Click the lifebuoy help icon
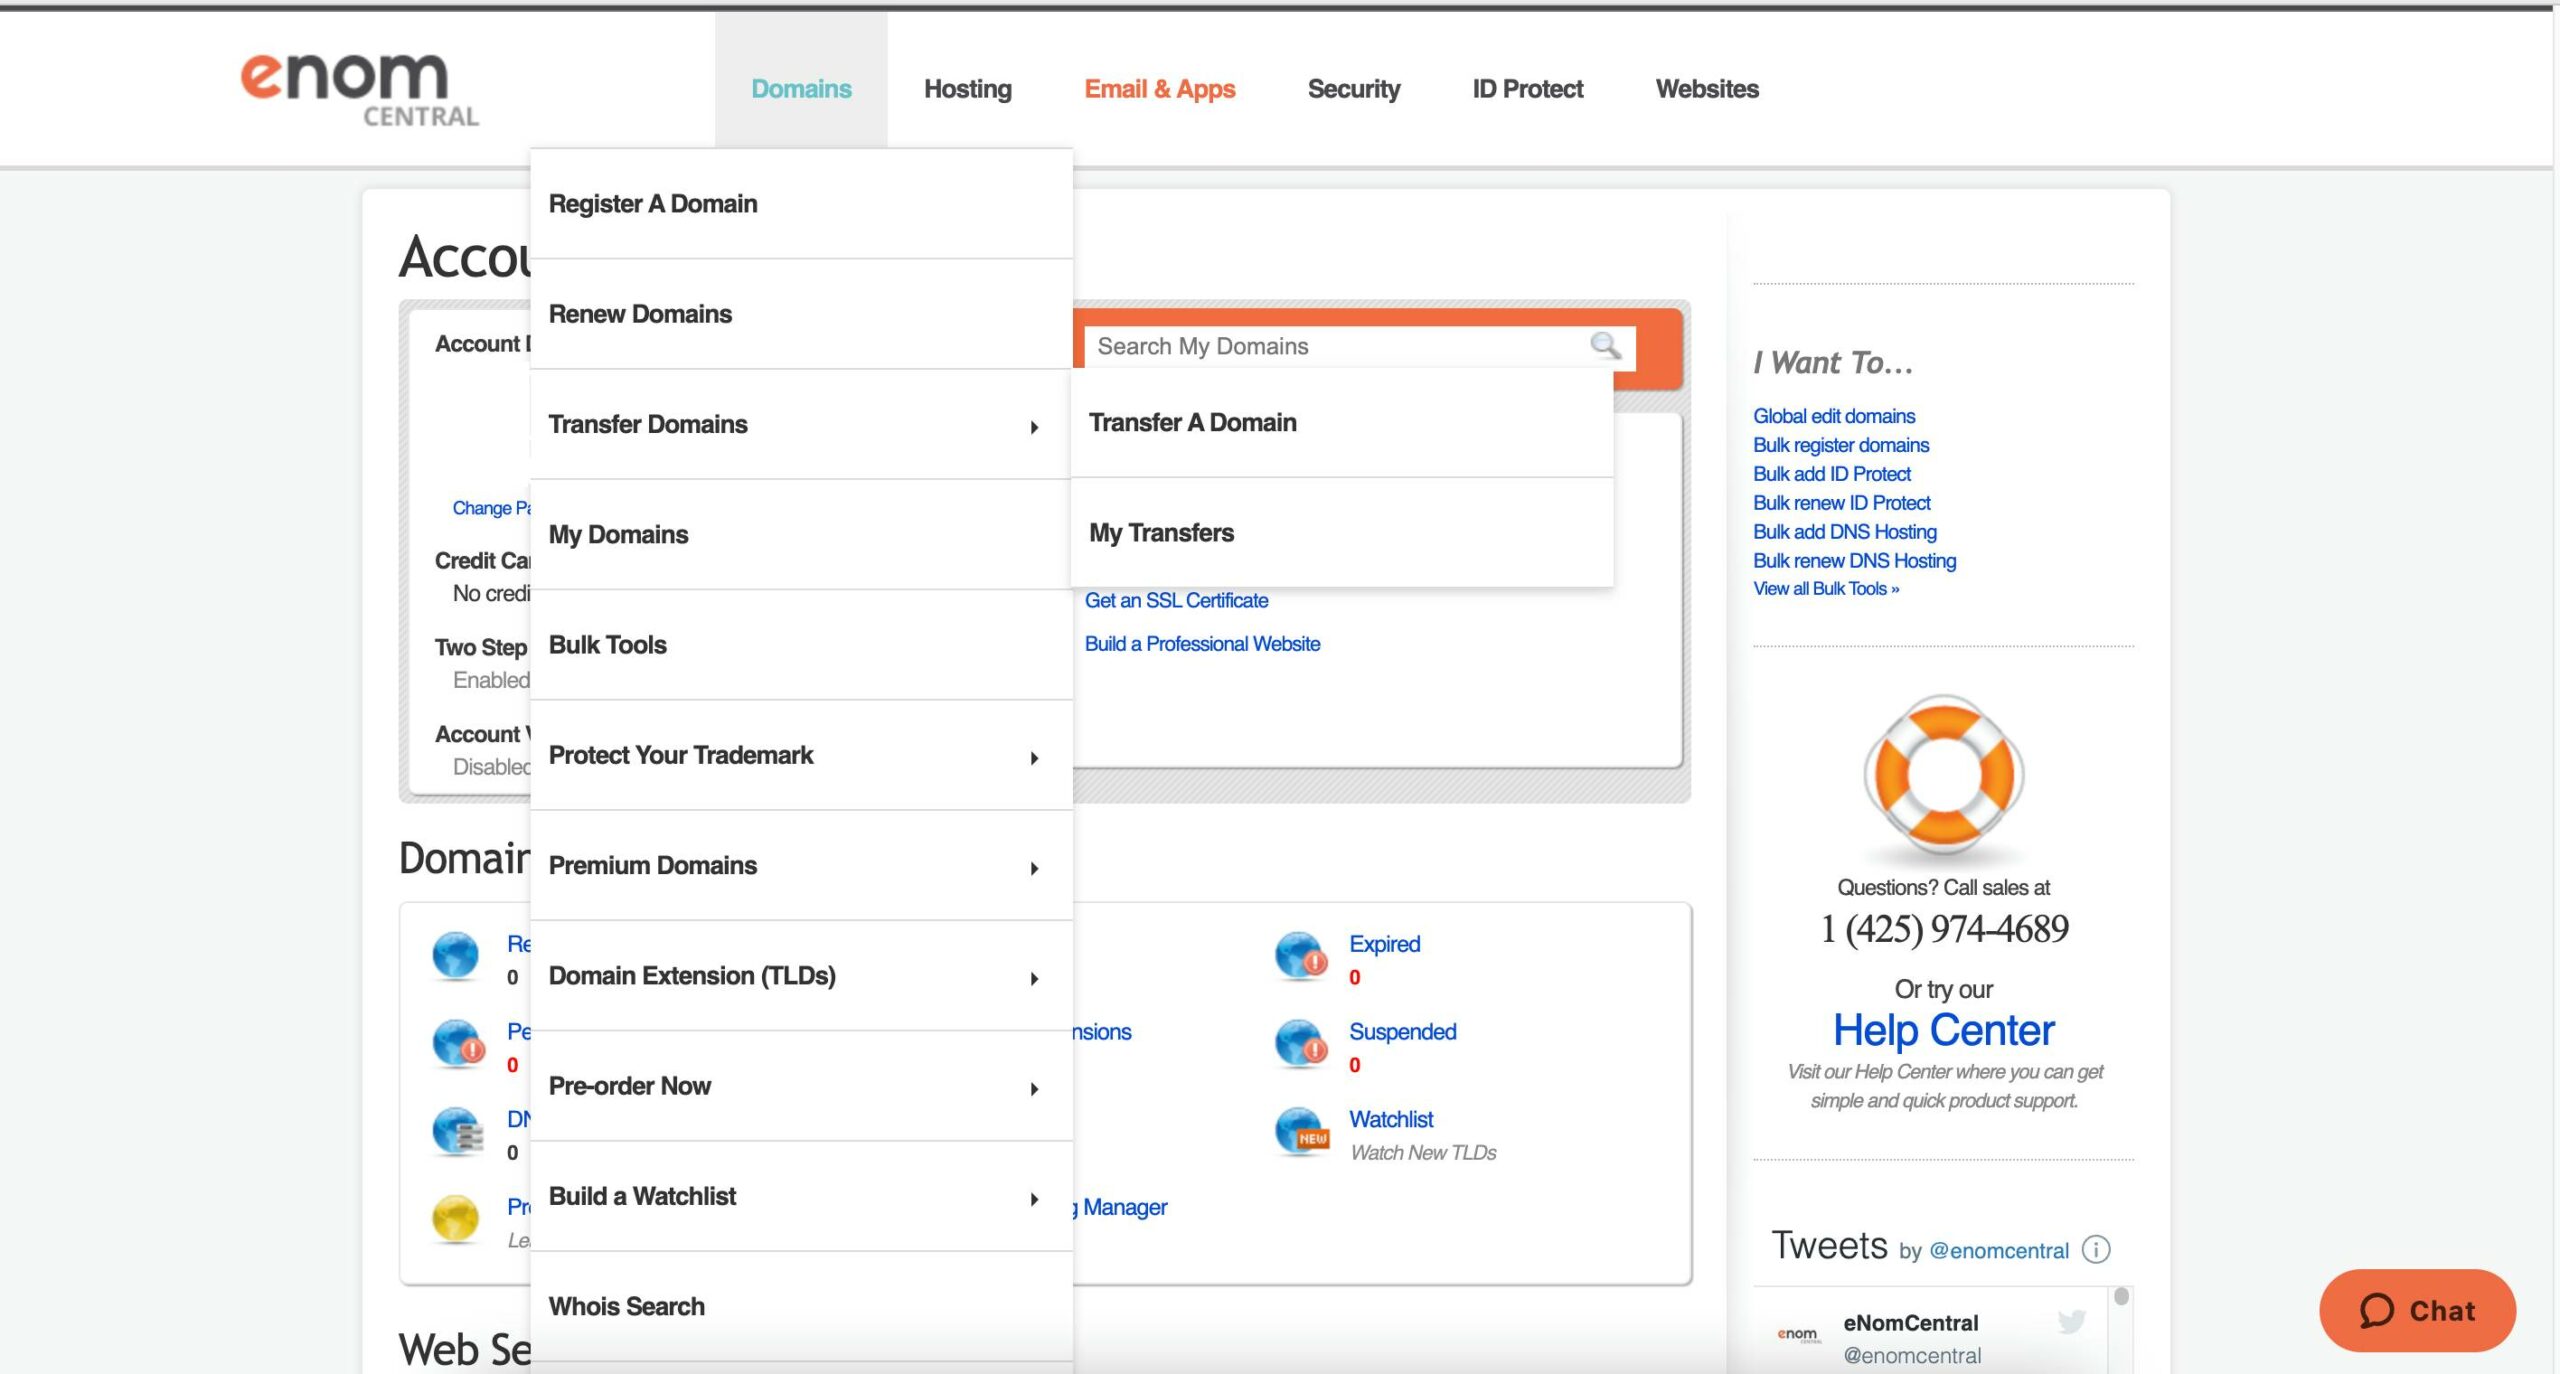Viewport: 2560px width, 1374px height. (x=1943, y=776)
